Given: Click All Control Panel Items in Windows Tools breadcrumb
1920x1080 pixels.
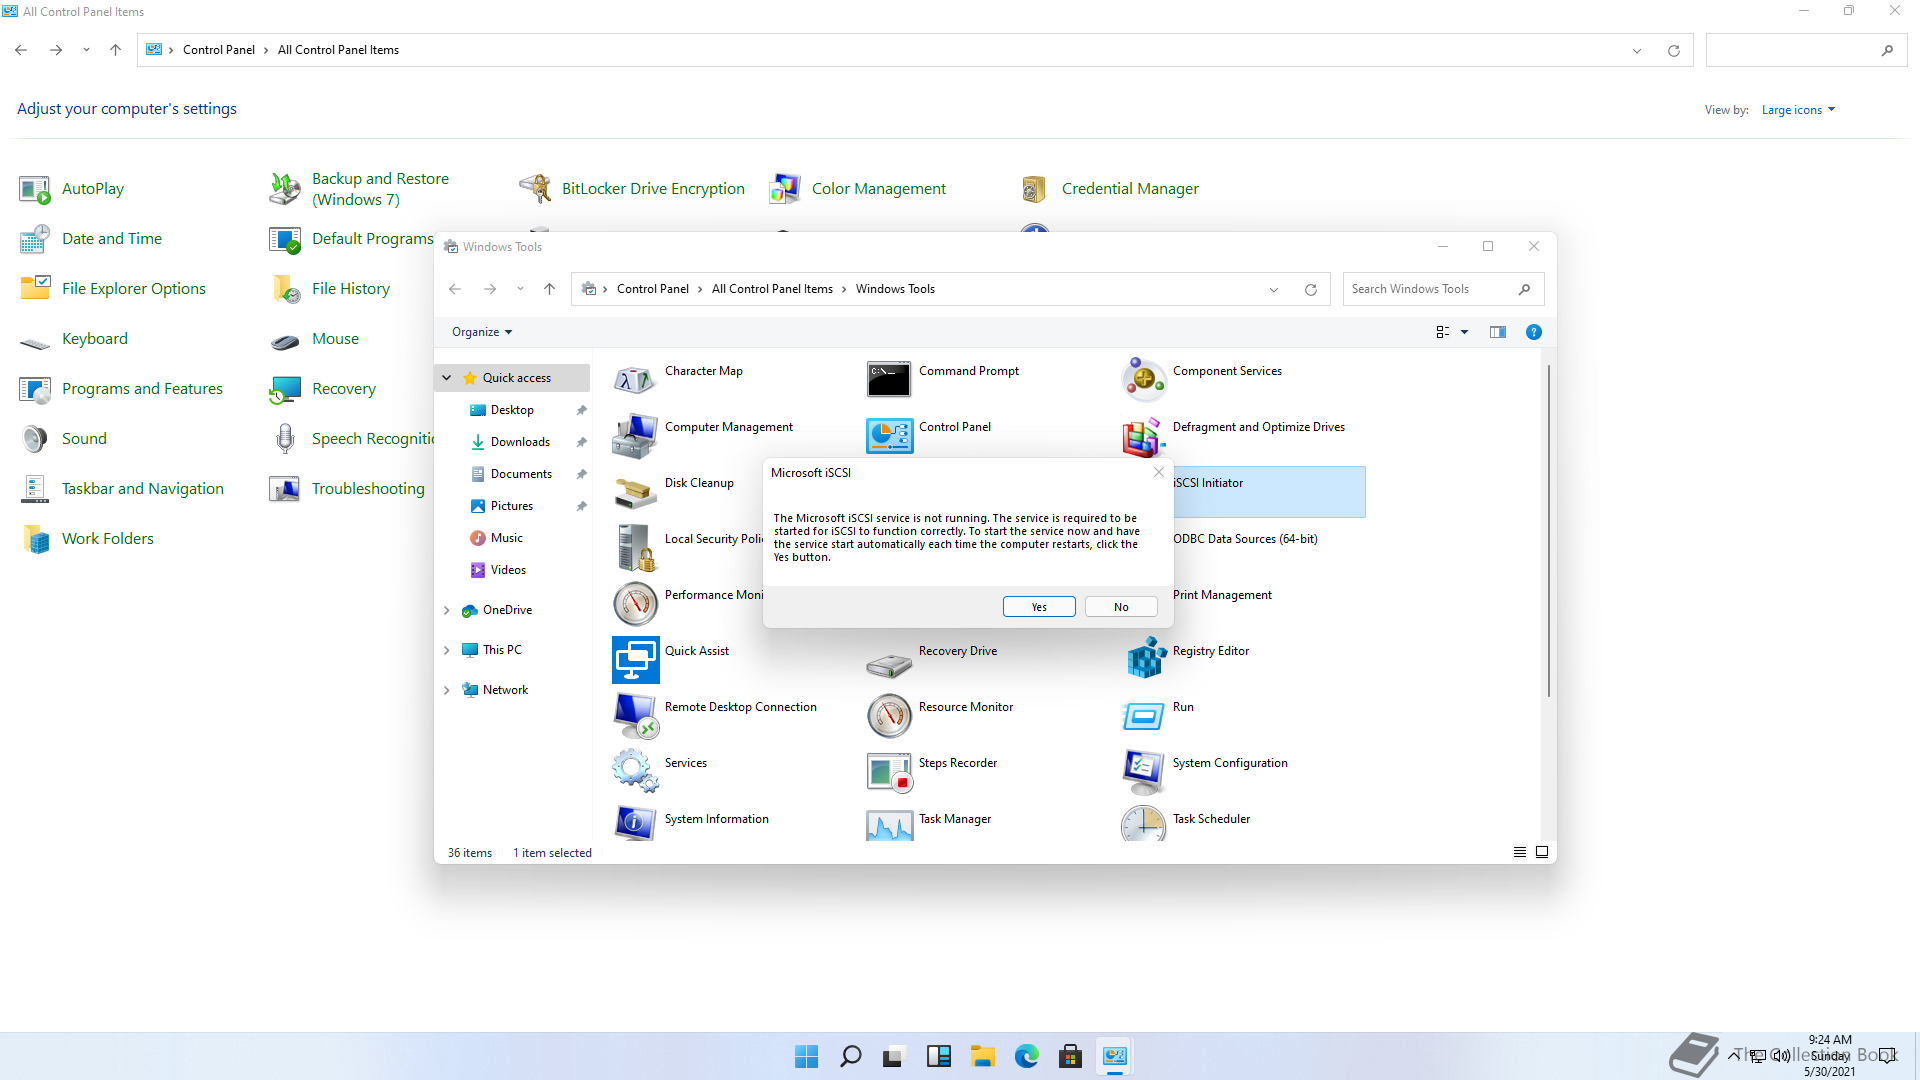Looking at the screenshot, I should 772,289.
